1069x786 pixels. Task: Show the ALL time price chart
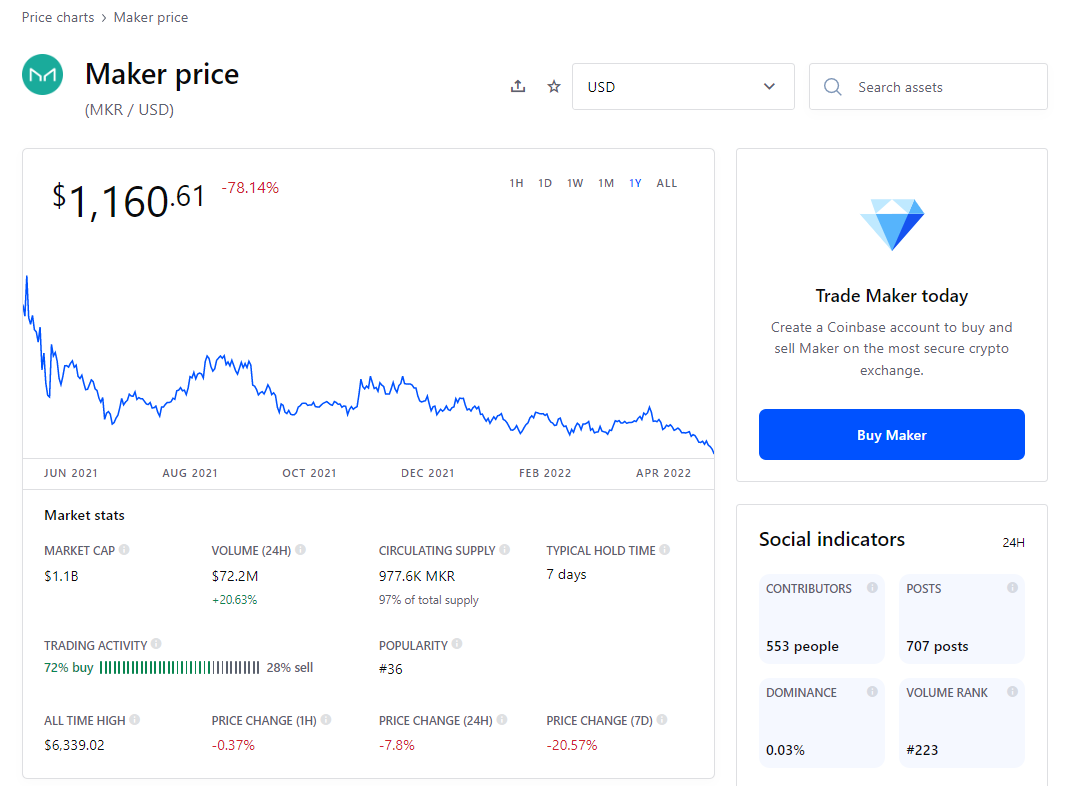coord(667,183)
